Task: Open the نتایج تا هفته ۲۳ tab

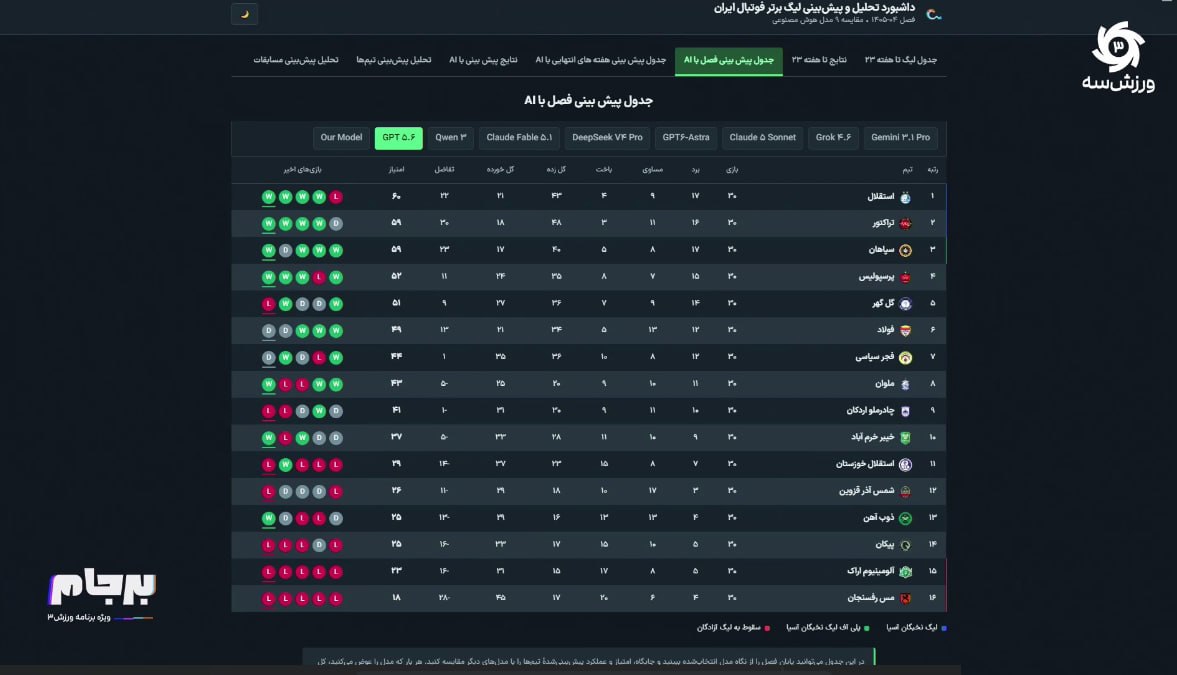Action: [819, 60]
